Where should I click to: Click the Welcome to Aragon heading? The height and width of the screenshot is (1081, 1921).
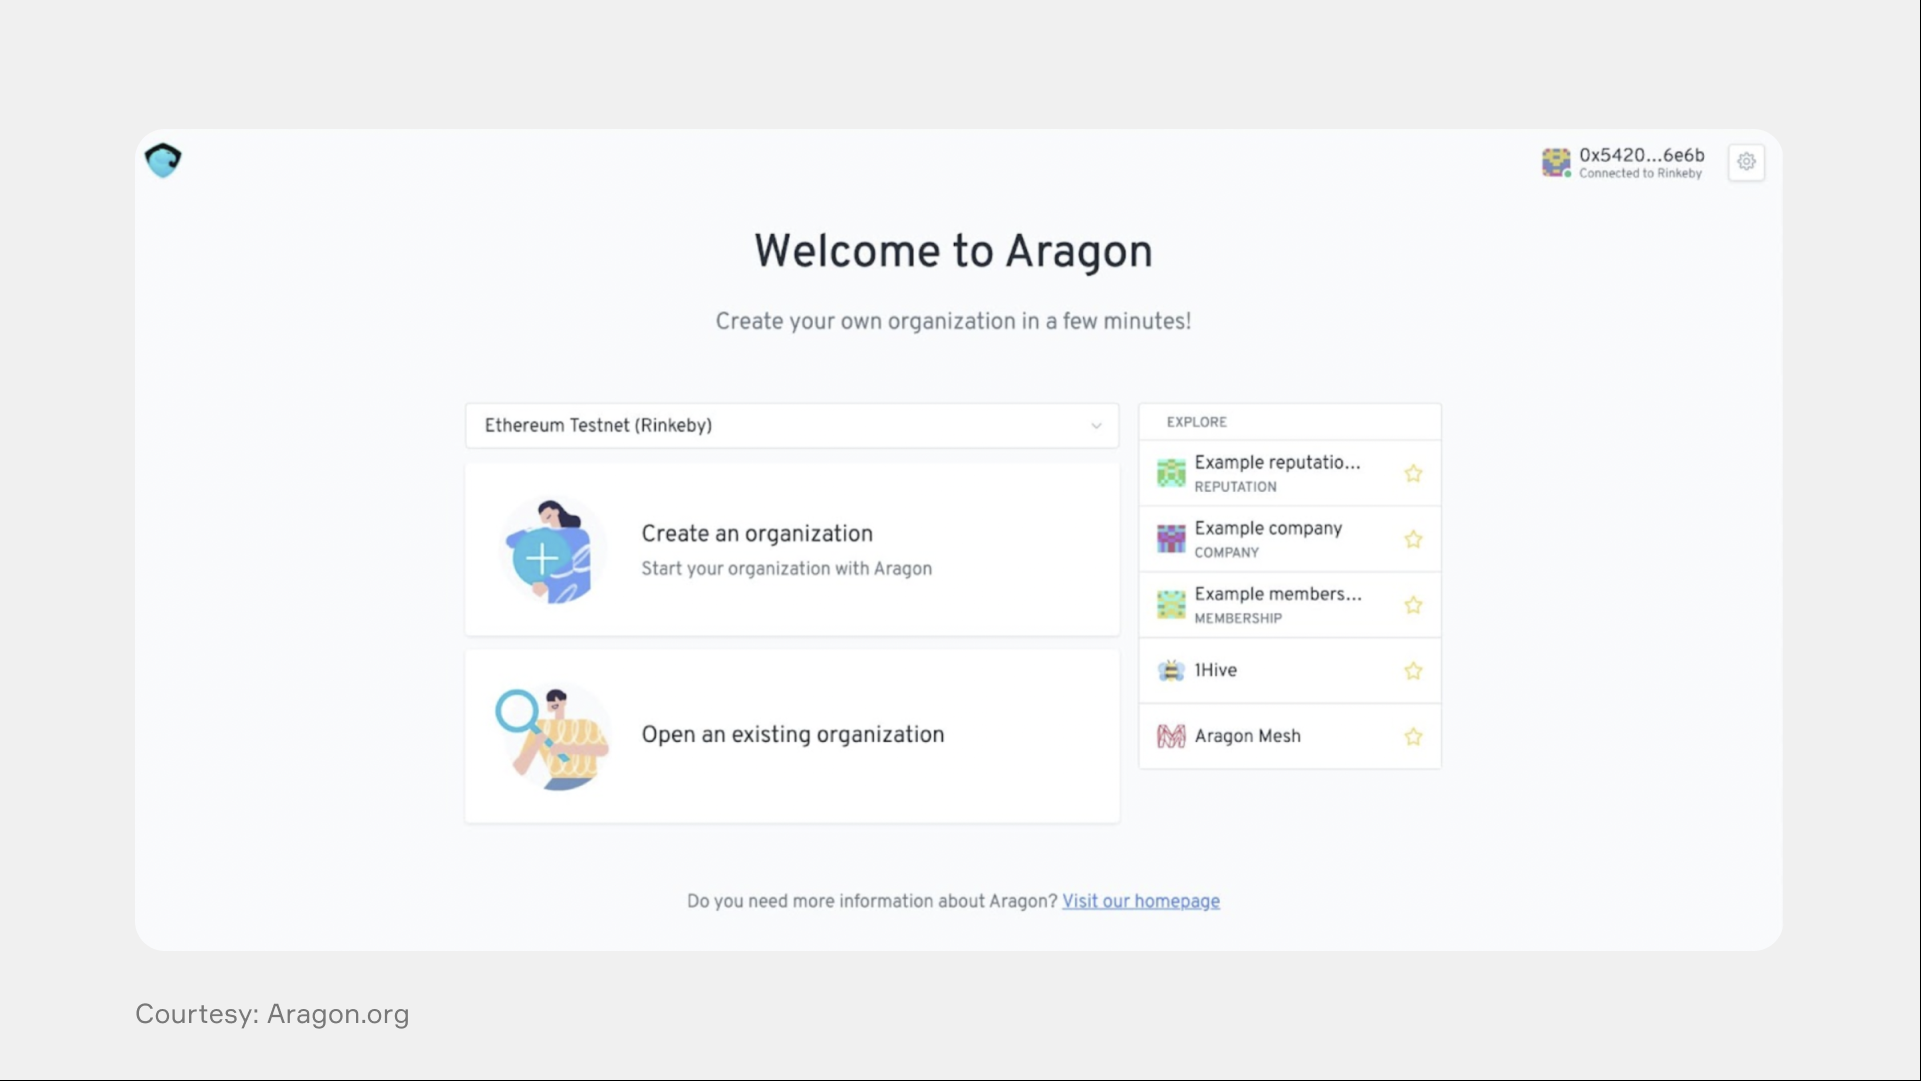[x=953, y=251]
